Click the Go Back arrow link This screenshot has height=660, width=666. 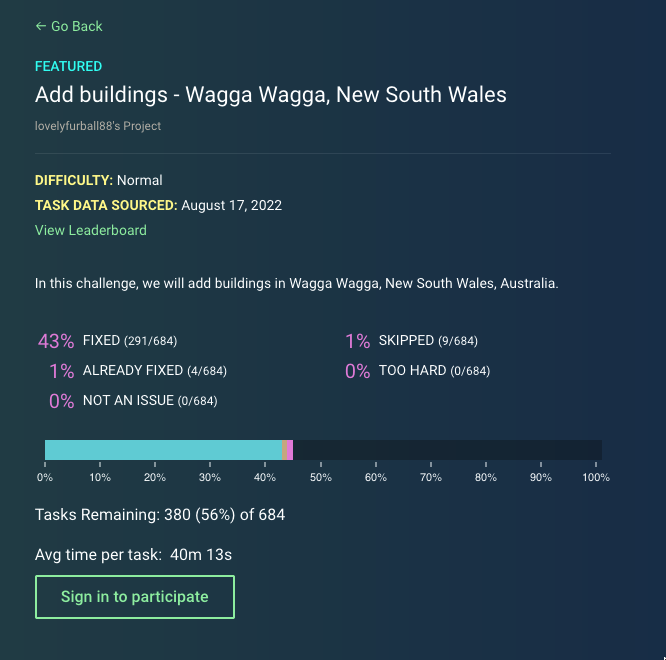(x=69, y=26)
